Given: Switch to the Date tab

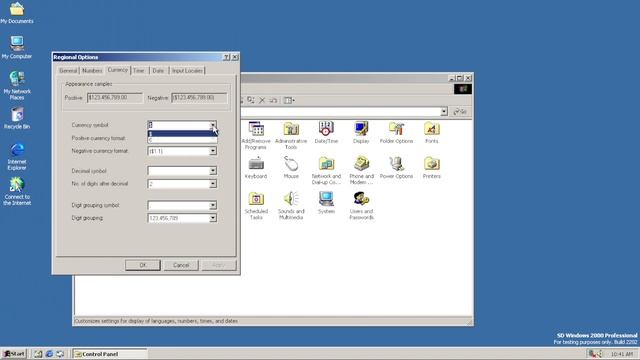Looking at the screenshot, I should tap(158, 71).
